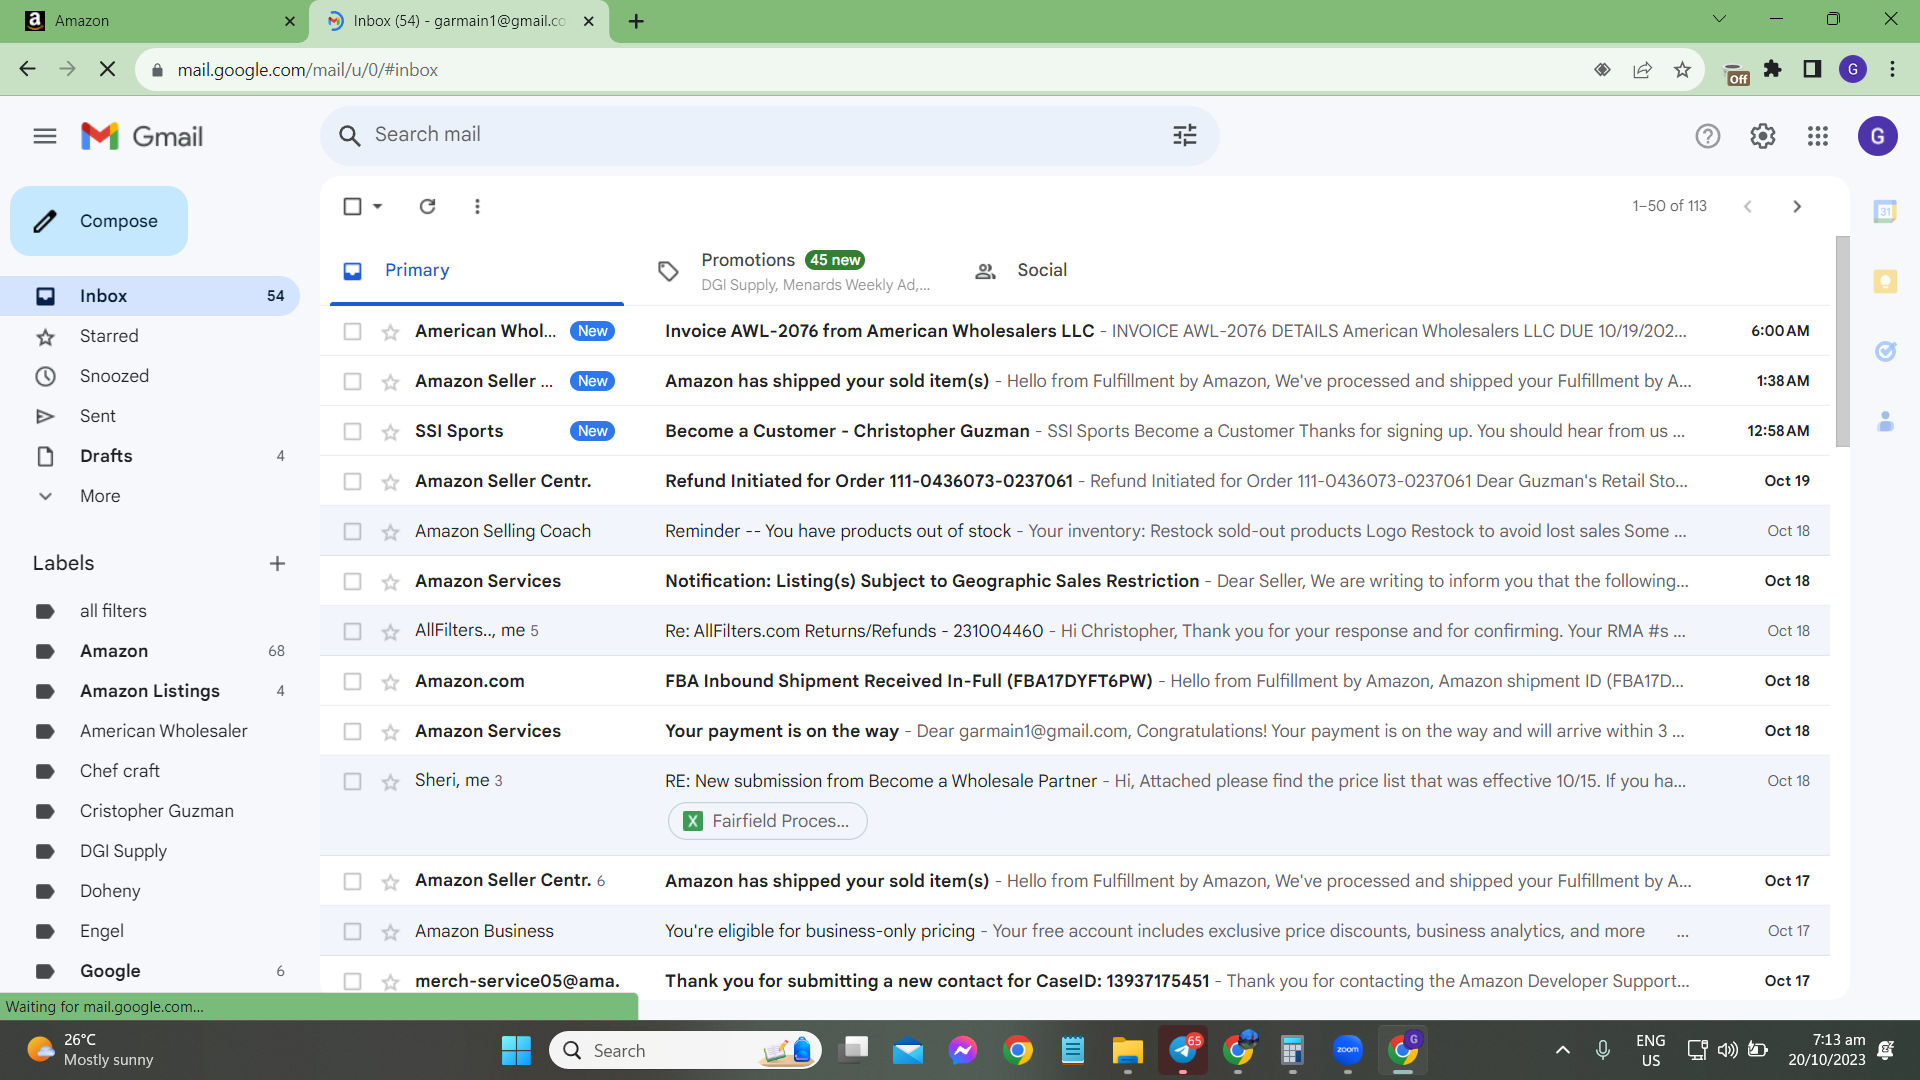Open Google Tasks side panel icon
1920x1080 pixels.
point(1885,351)
